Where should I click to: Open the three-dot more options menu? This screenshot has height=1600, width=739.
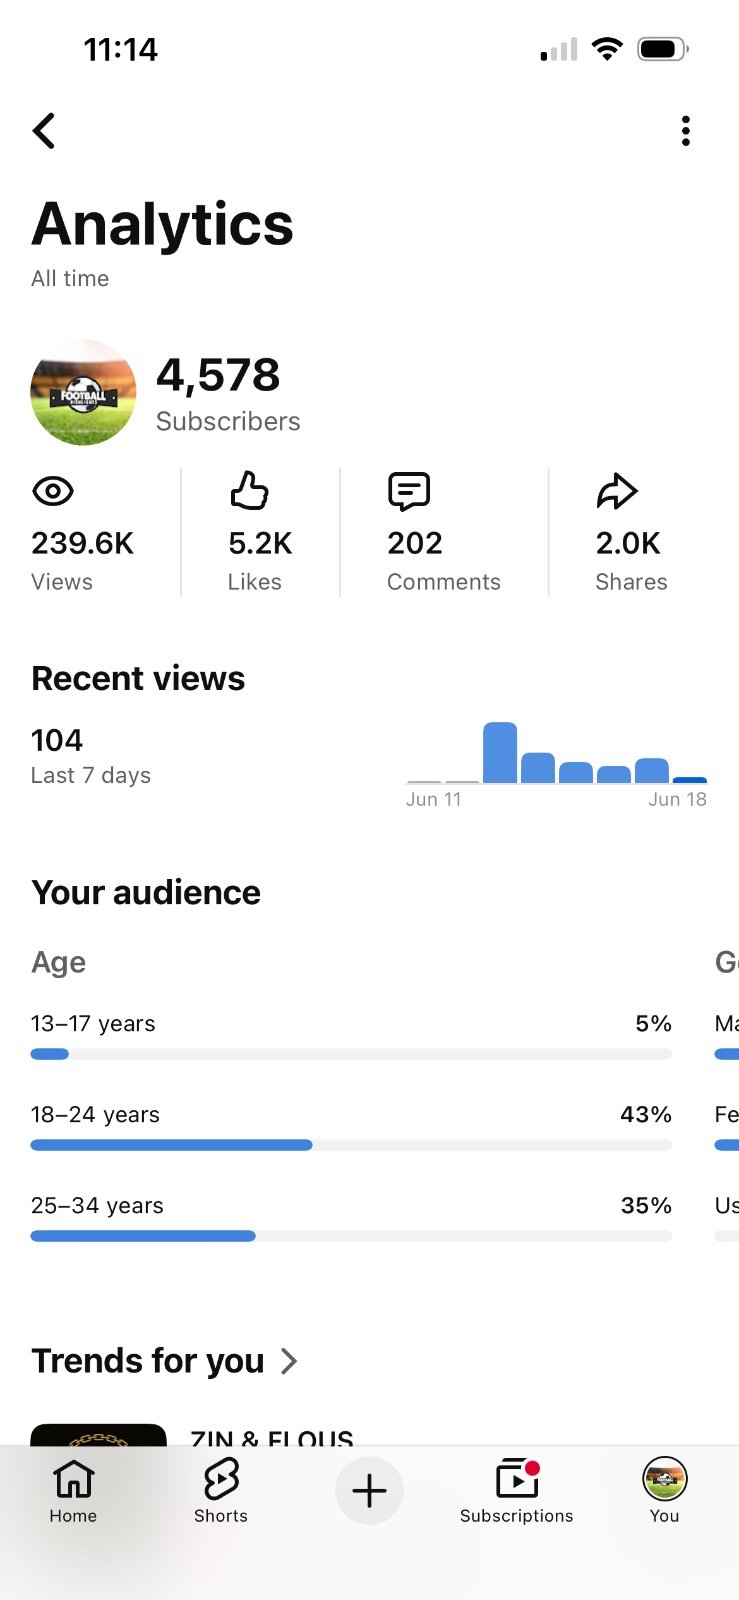(685, 131)
